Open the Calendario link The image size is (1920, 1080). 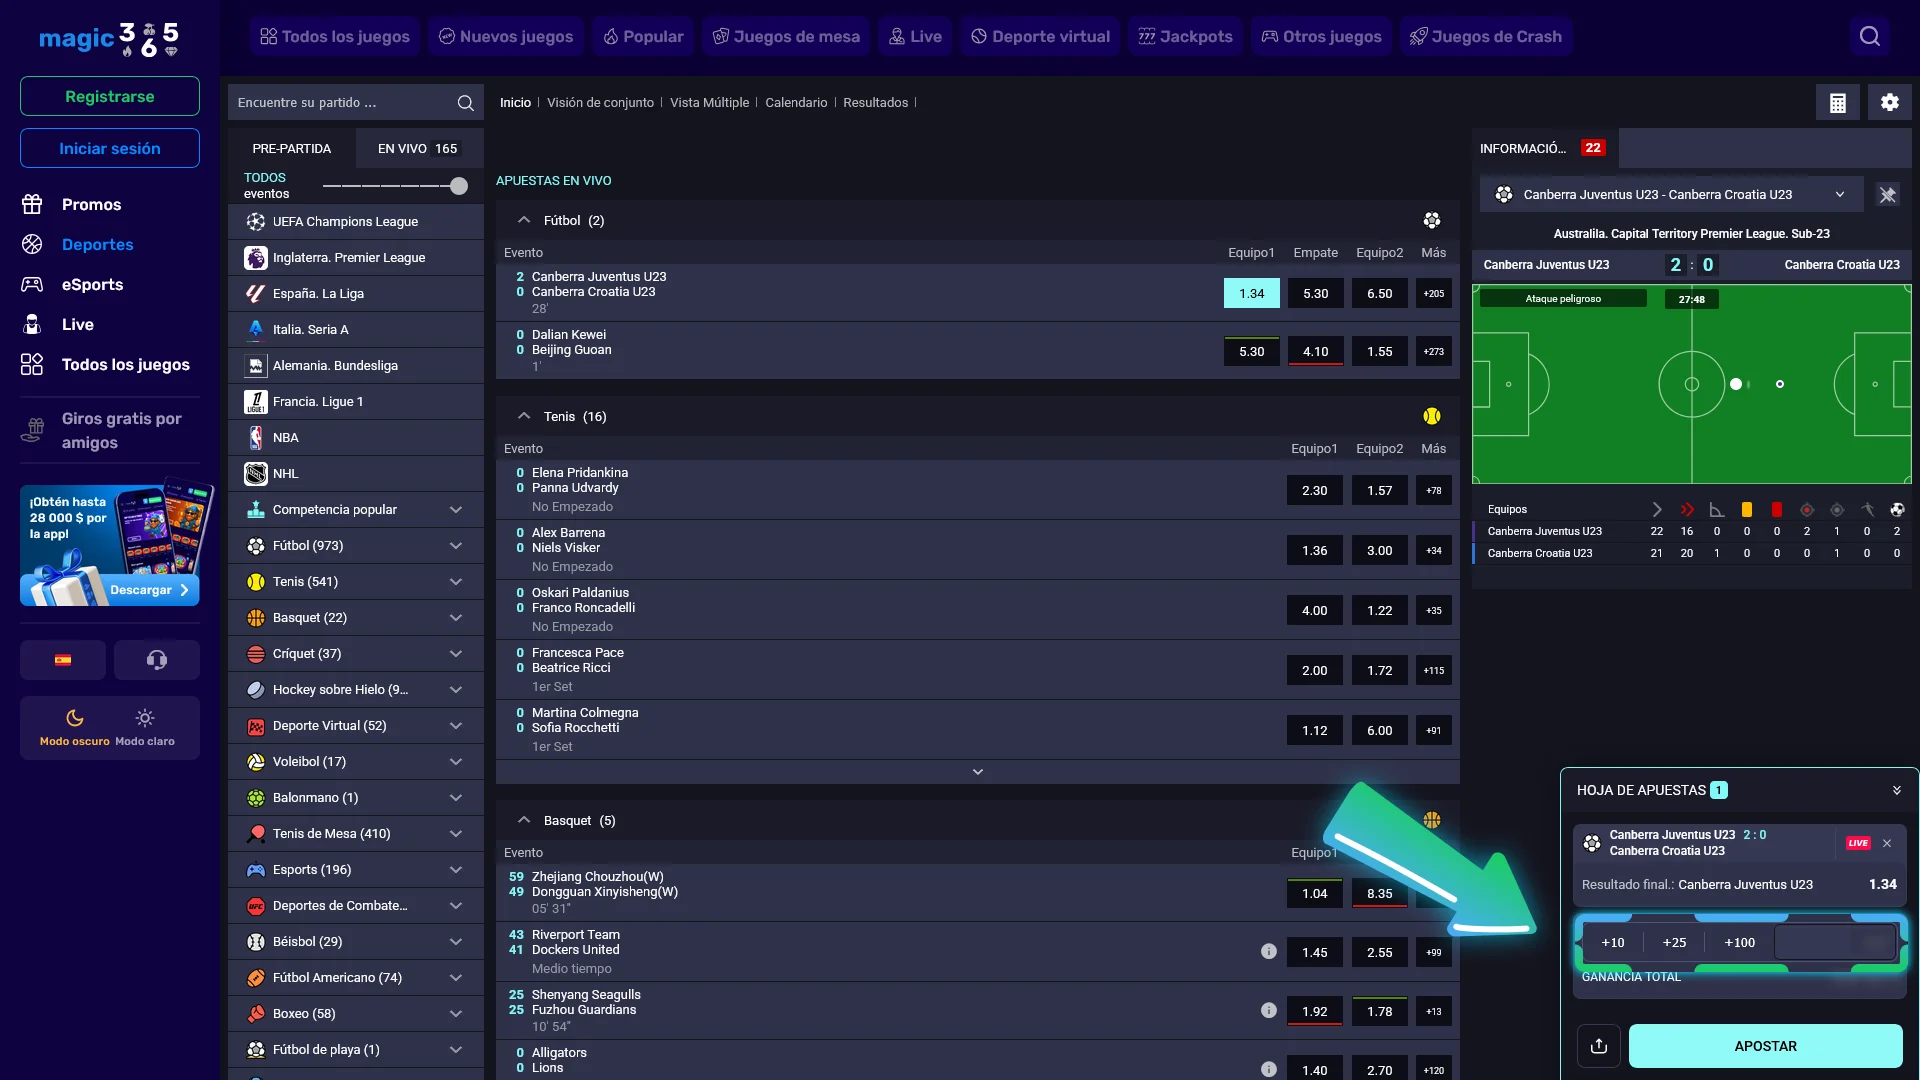pos(796,103)
